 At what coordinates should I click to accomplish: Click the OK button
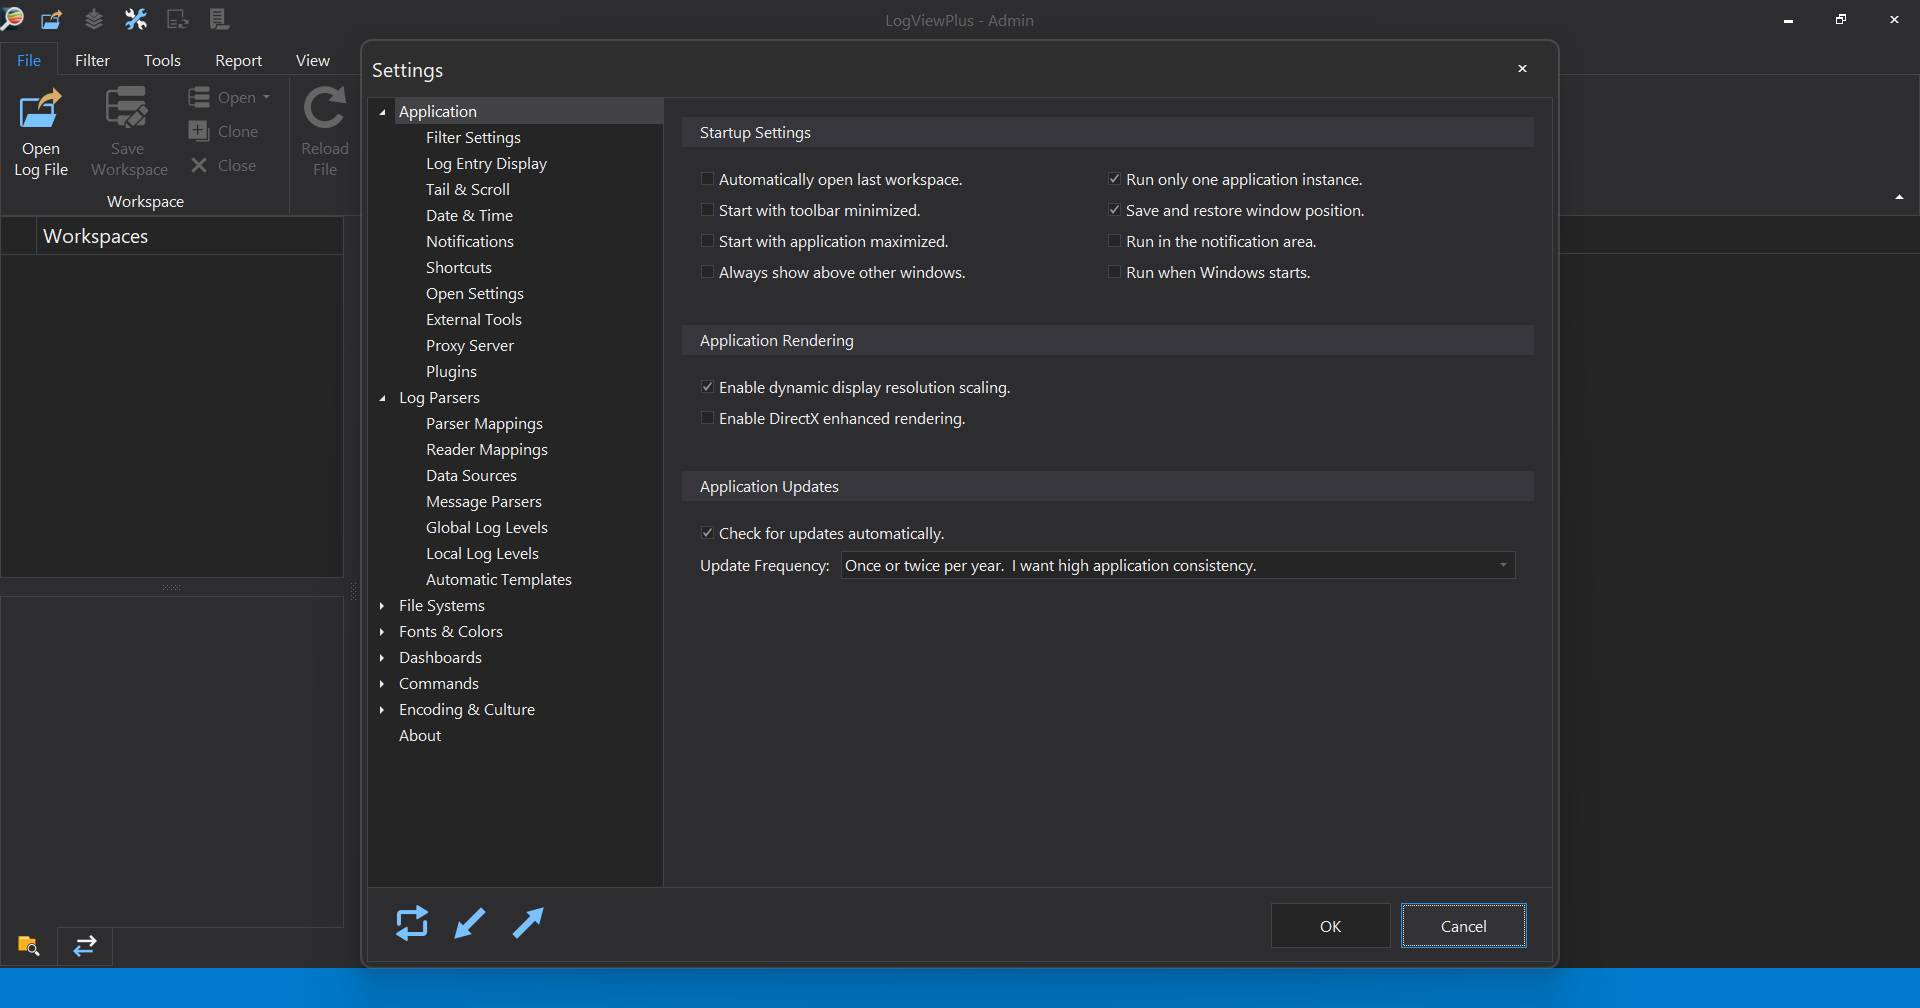coord(1330,926)
